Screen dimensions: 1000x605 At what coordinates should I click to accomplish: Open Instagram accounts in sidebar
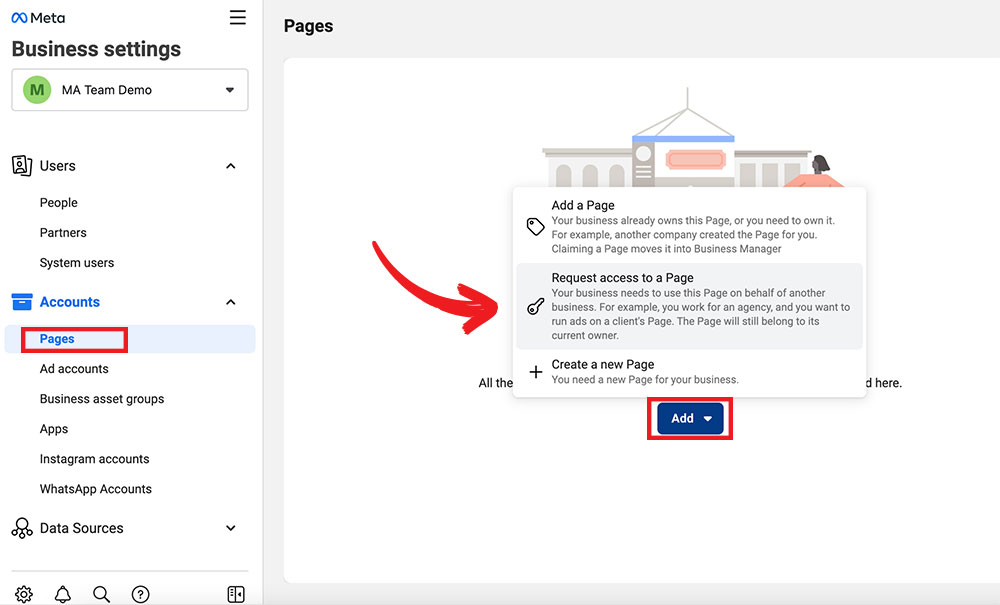click(94, 459)
